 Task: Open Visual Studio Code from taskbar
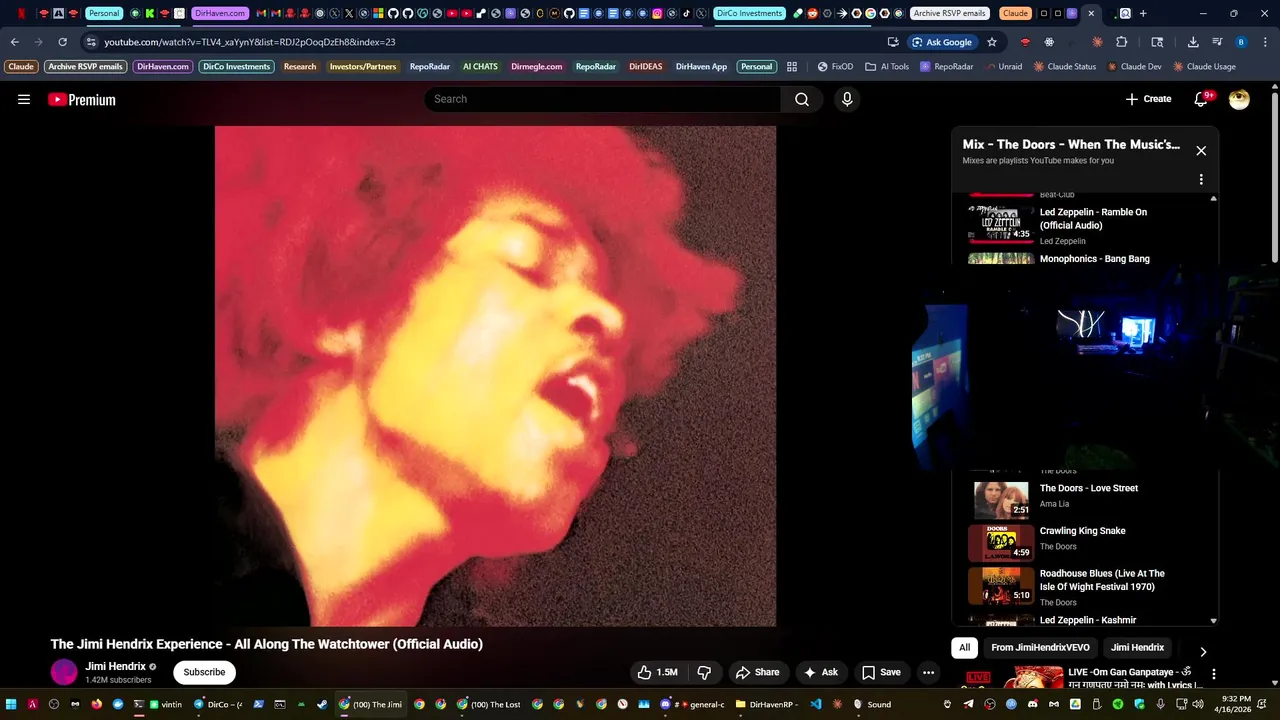coord(816,704)
